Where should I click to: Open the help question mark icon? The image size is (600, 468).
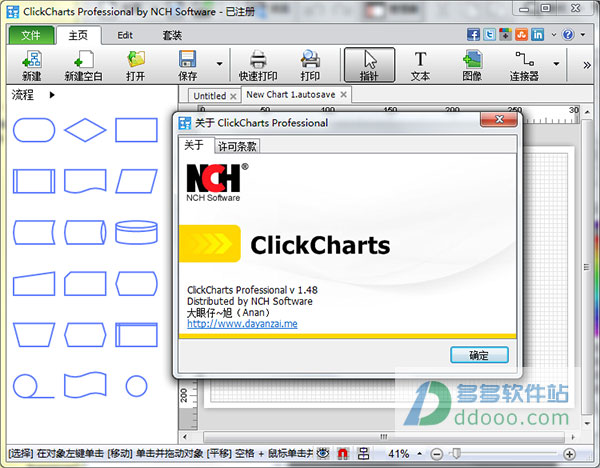[x=568, y=34]
